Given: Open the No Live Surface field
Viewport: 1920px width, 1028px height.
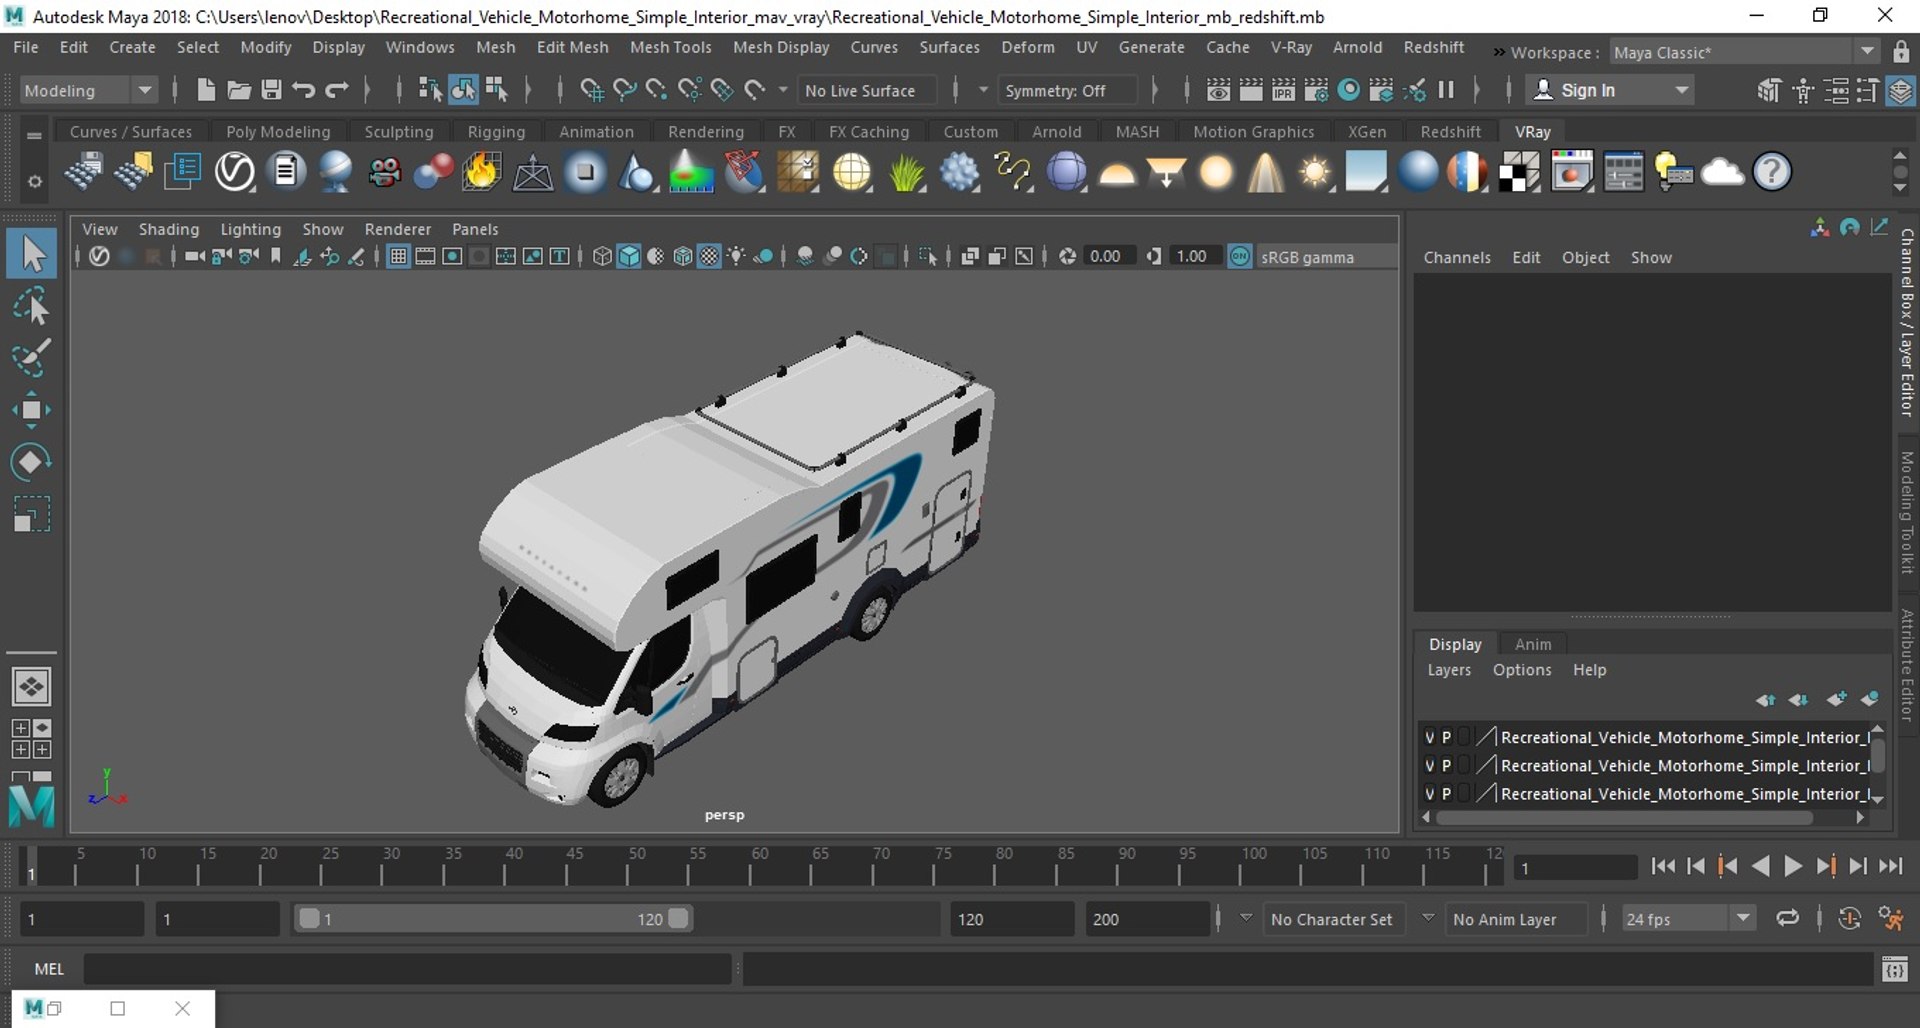Looking at the screenshot, I should tap(867, 90).
